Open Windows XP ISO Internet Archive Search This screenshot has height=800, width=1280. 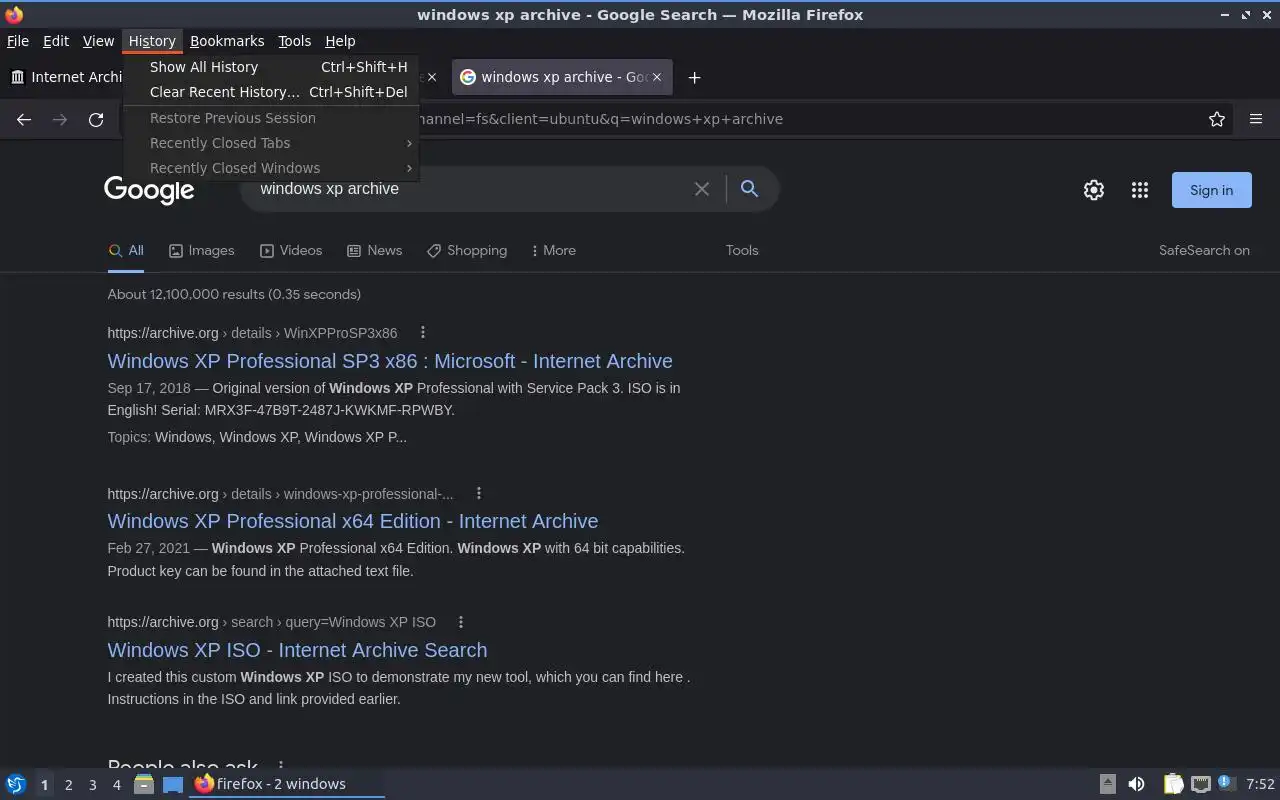coord(297,650)
